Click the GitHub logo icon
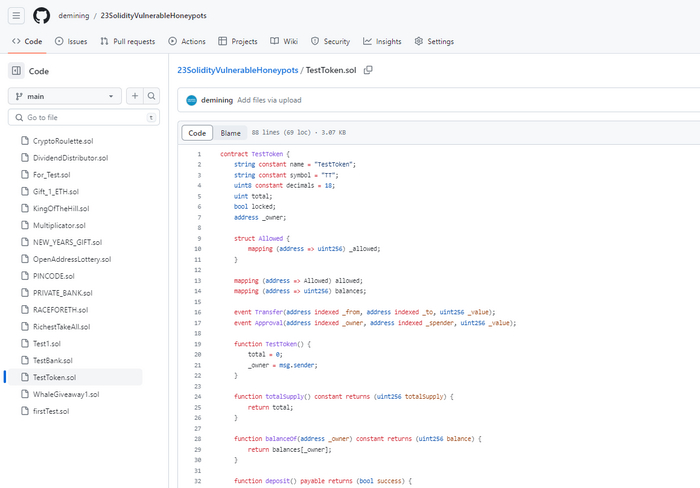The image size is (700, 488). click(41, 17)
